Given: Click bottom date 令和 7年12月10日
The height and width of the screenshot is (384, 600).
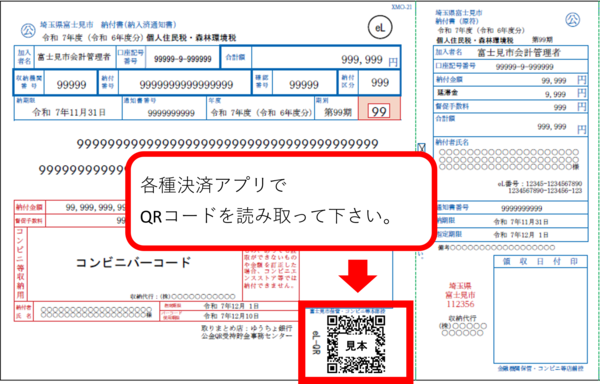Looking at the screenshot, I should (231, 316).
